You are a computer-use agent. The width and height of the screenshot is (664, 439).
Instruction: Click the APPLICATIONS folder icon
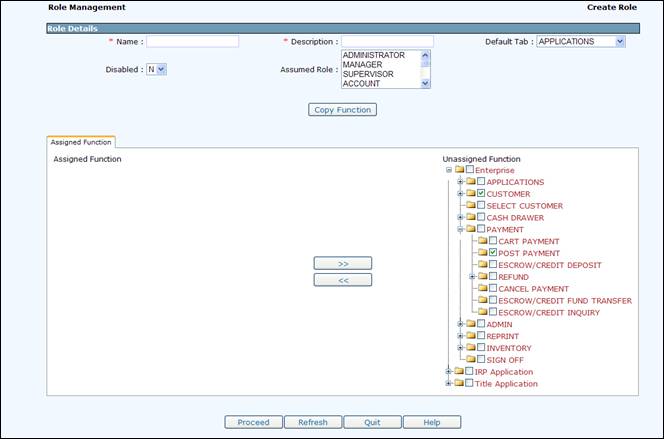(469, 182)
